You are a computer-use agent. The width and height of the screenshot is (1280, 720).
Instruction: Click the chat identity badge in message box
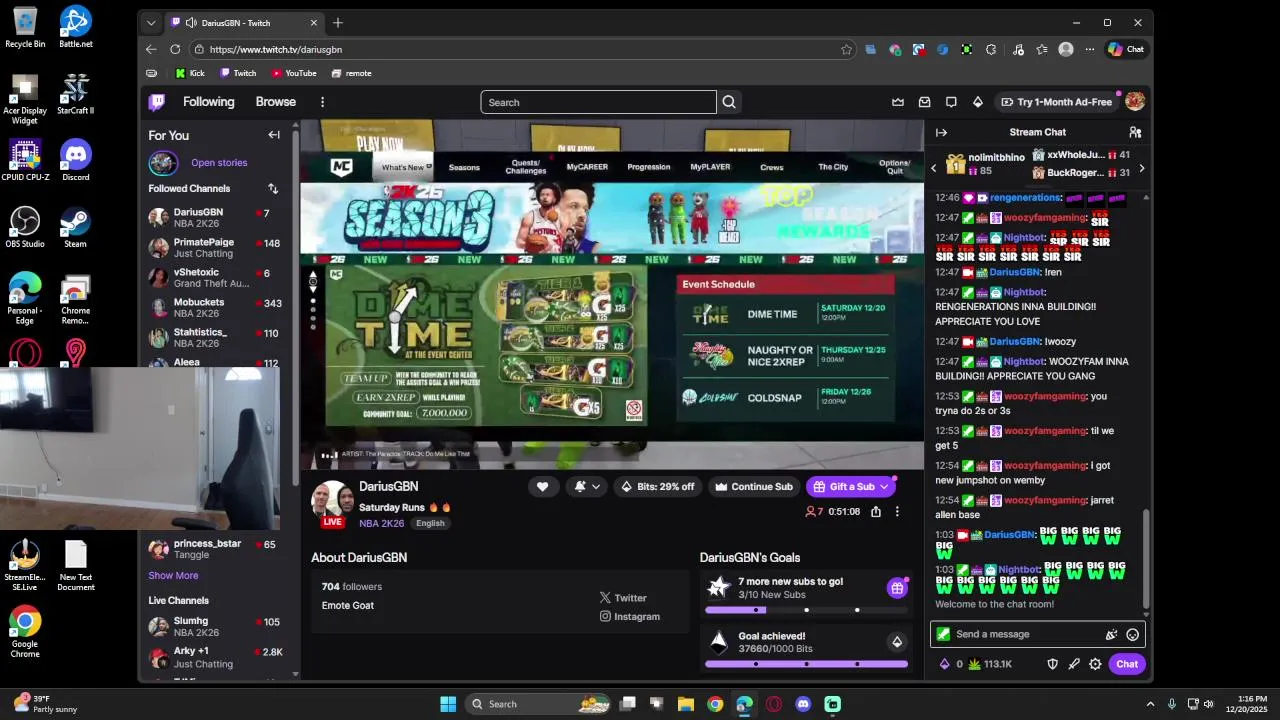pos(943,634)
